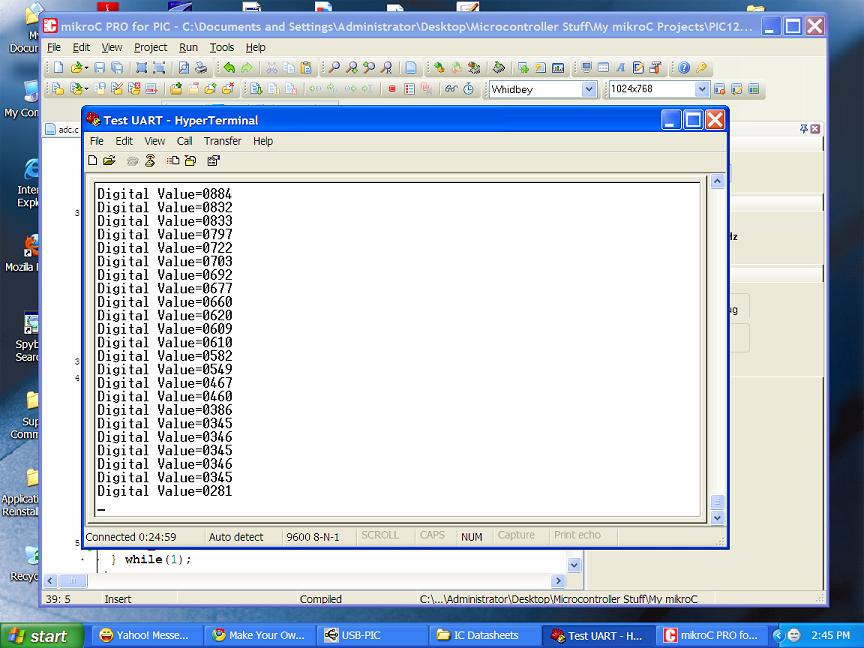The width and height of the screenshot is (864, 648).
Task: Click 'Connected 0:24:59' status bar entry
Action: click(131, 537)
